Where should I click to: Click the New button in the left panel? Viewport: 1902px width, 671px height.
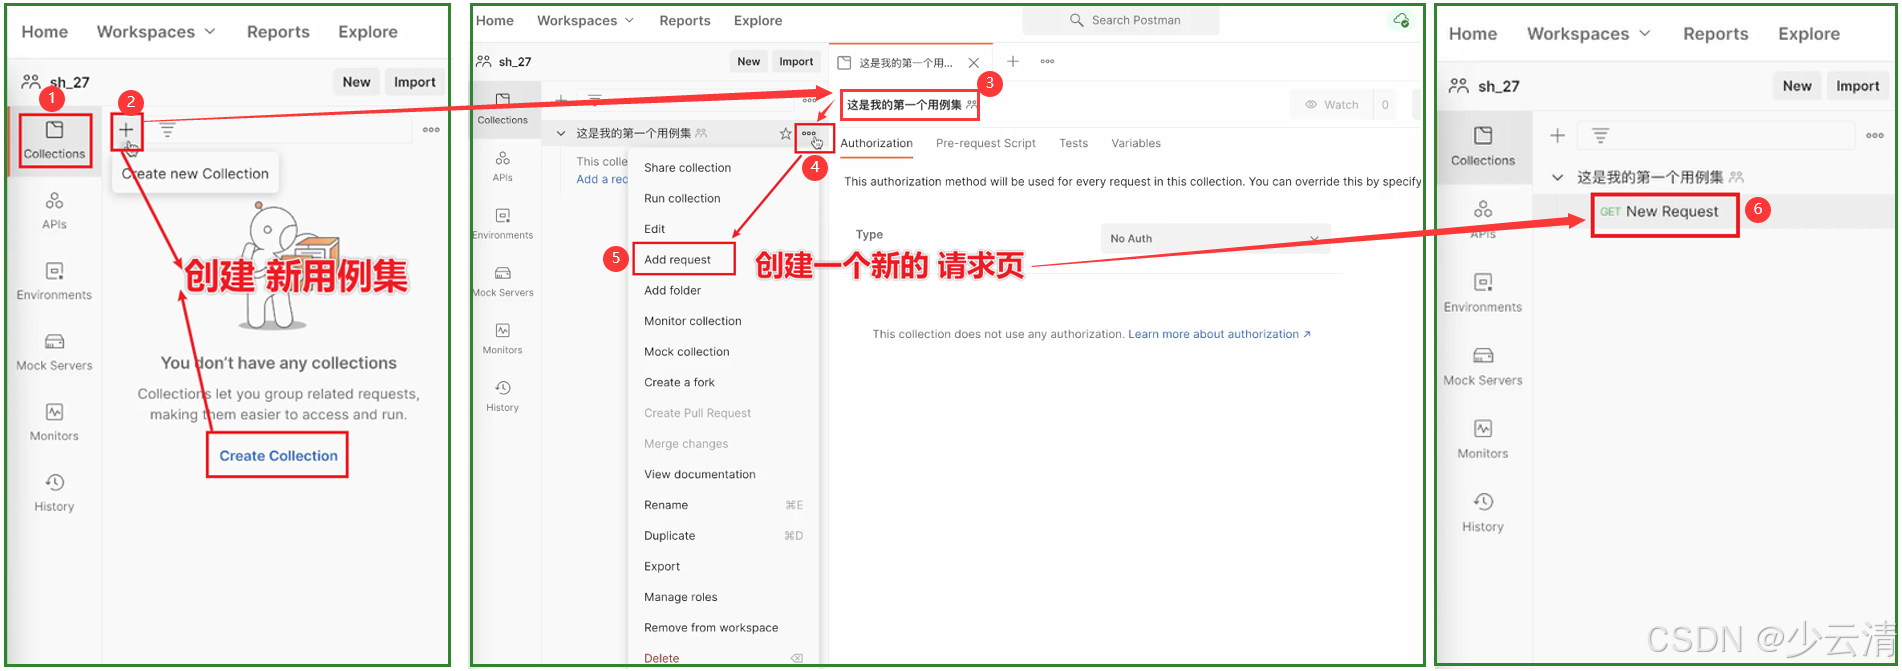[x=356, y=82]
